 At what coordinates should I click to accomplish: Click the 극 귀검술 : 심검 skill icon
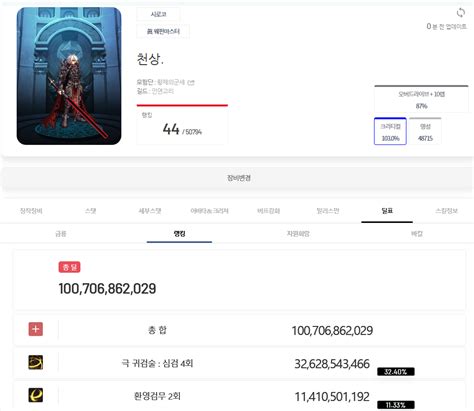[x=36, y=362]
